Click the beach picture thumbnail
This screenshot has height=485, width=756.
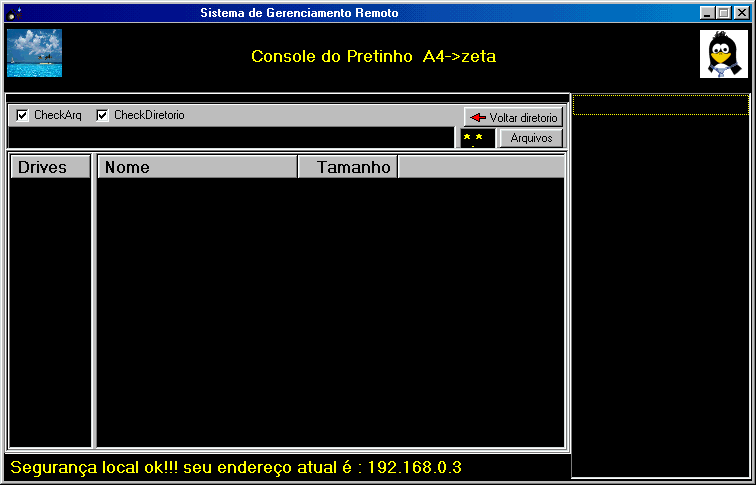pyautogui.click(x=34, y=53)
